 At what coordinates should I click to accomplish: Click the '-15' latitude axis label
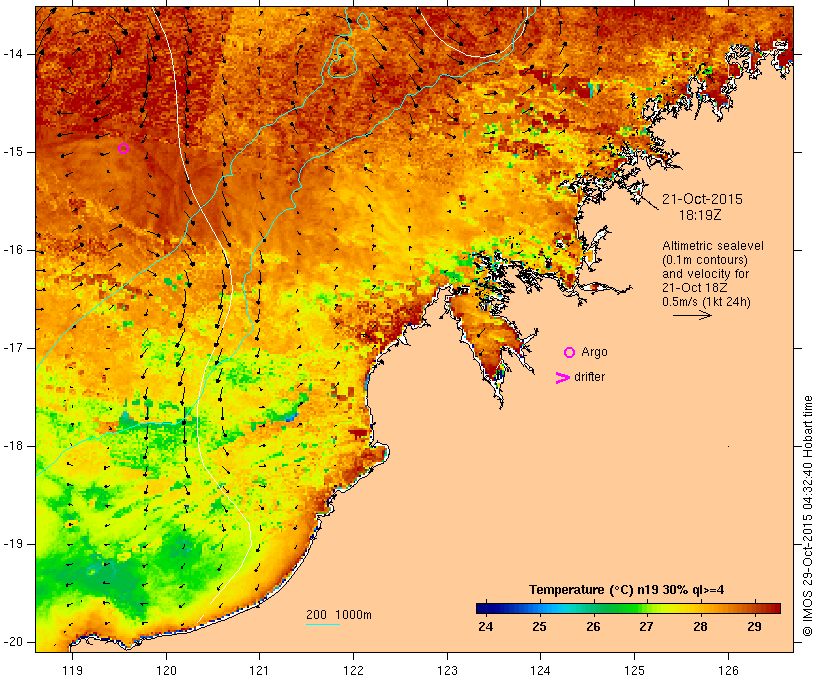pyautogui.click(x=12, y=152)
